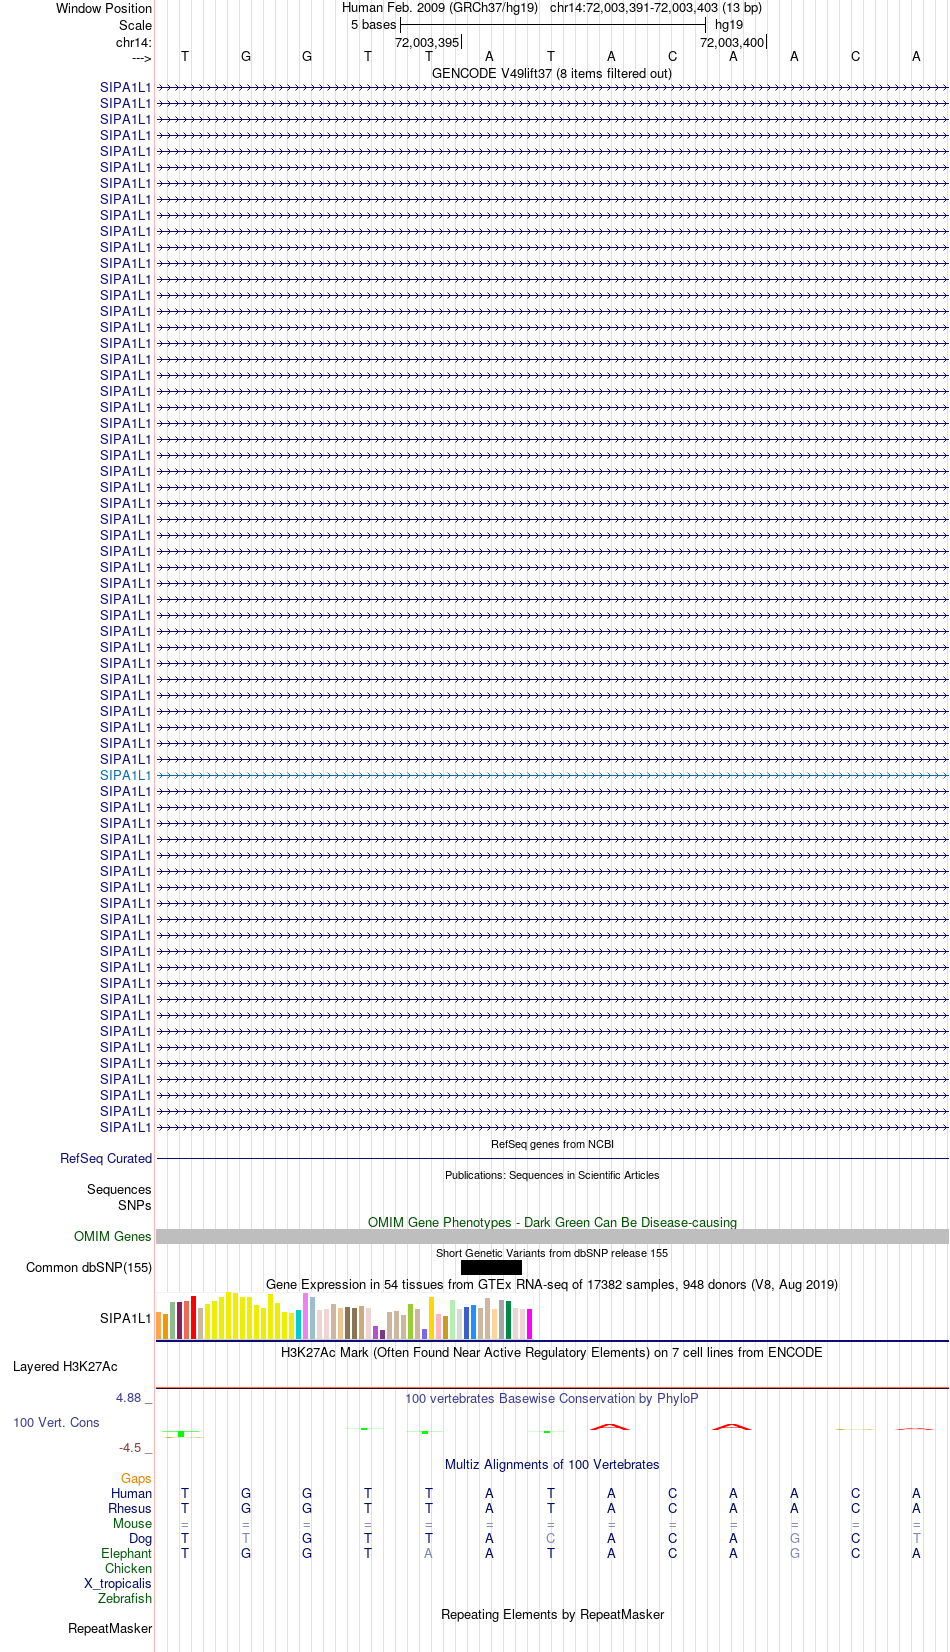Open 'Multiz Alignments of 100 Vertebrates' title
Screen dimensions: 950x1652
pyautogui.click(x=552, y=1464)
